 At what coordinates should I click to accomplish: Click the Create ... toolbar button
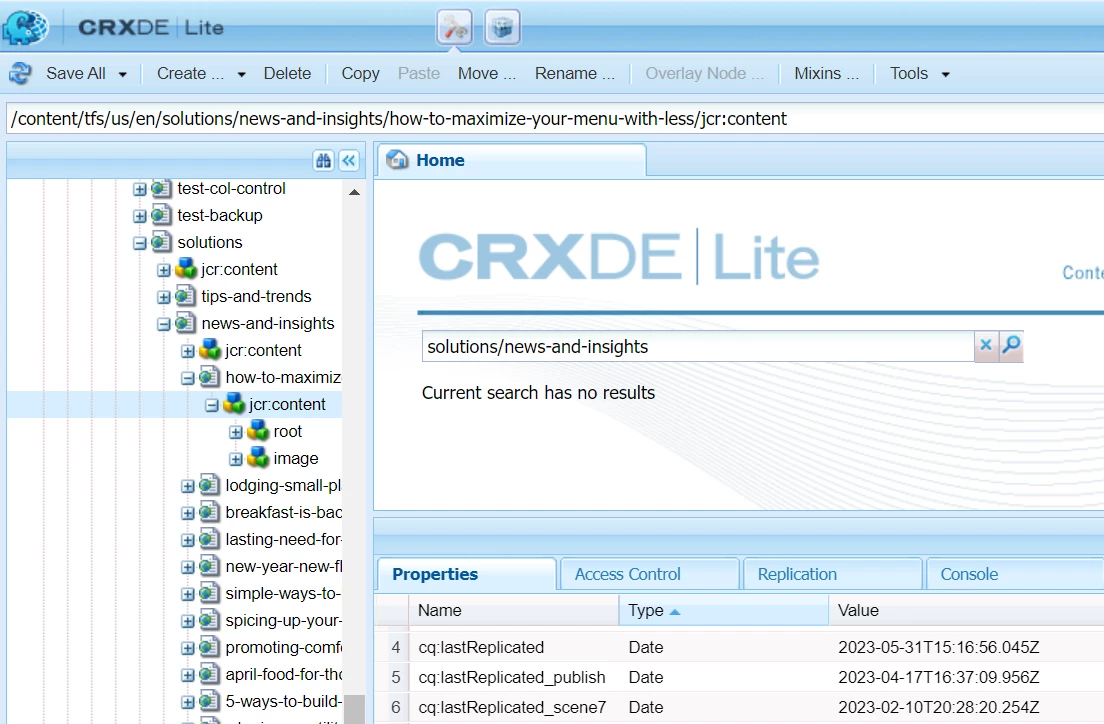tap(190, 73)
